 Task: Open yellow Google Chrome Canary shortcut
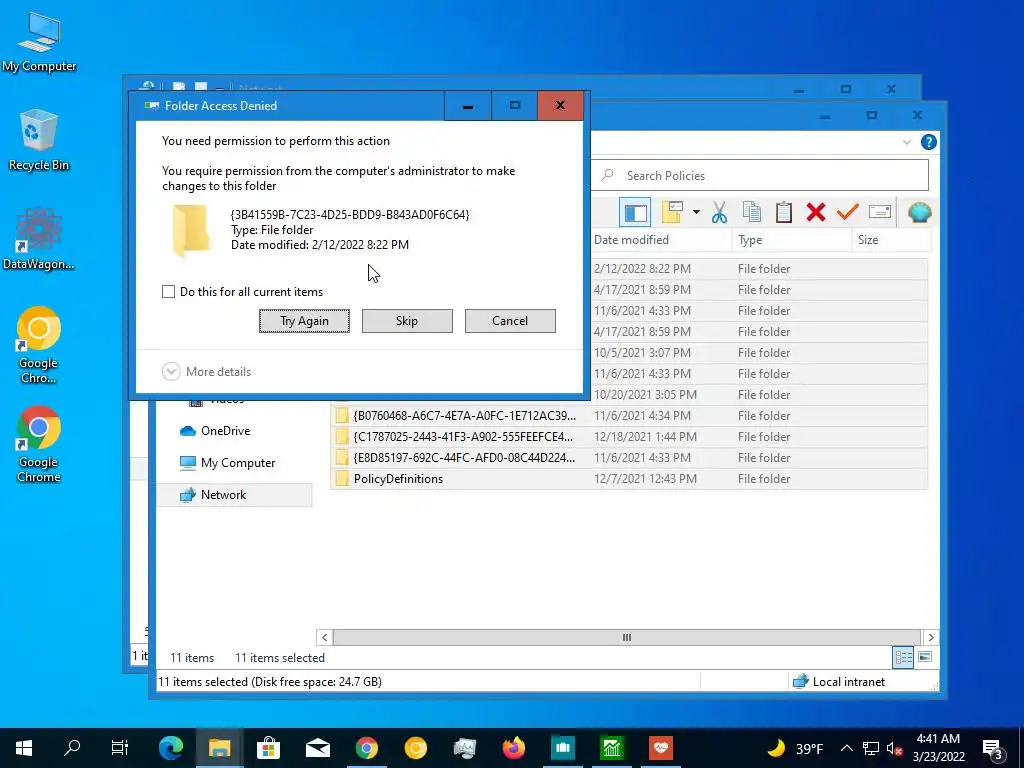(39, 345)
